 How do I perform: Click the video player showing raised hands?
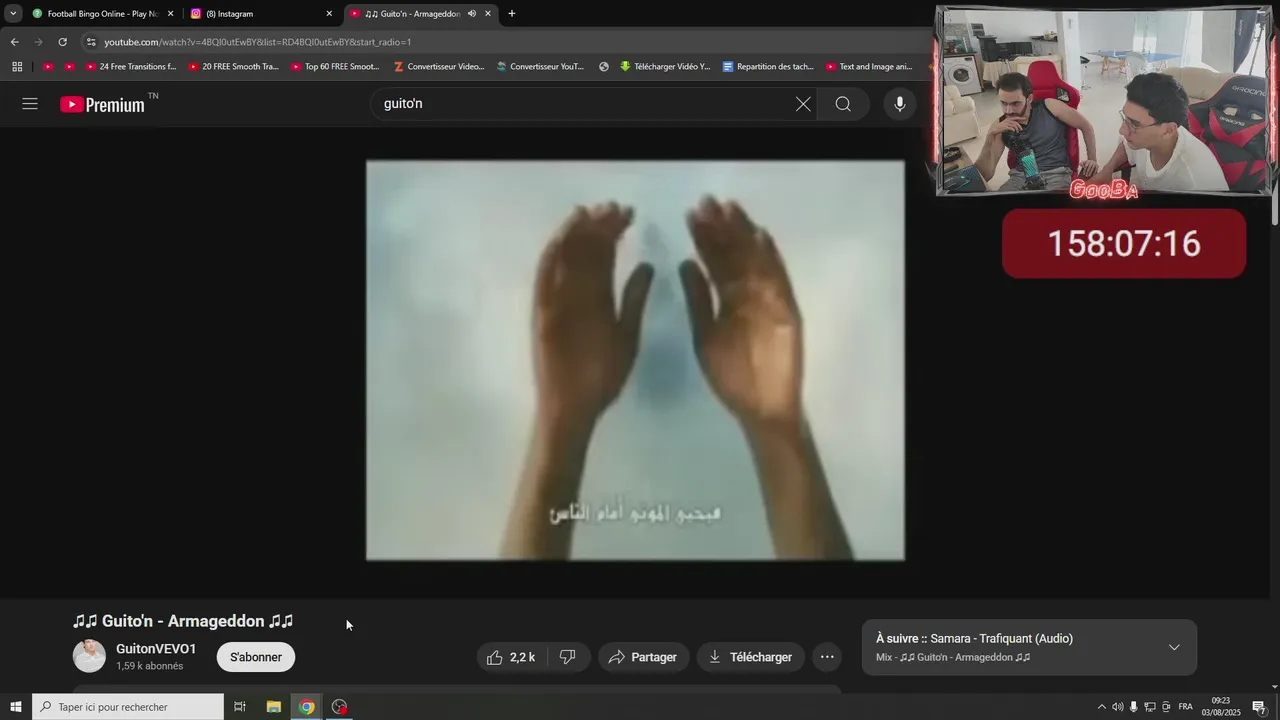635,360
